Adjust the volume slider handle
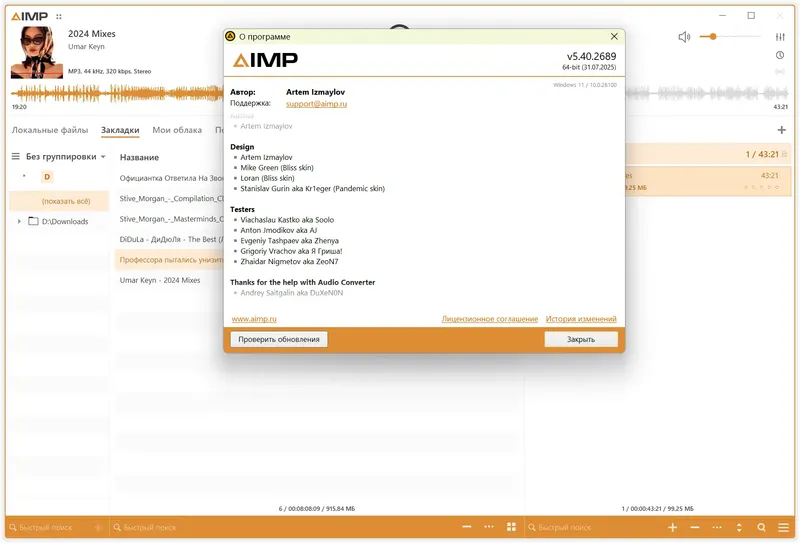800x543 pixels. [713, 37]
